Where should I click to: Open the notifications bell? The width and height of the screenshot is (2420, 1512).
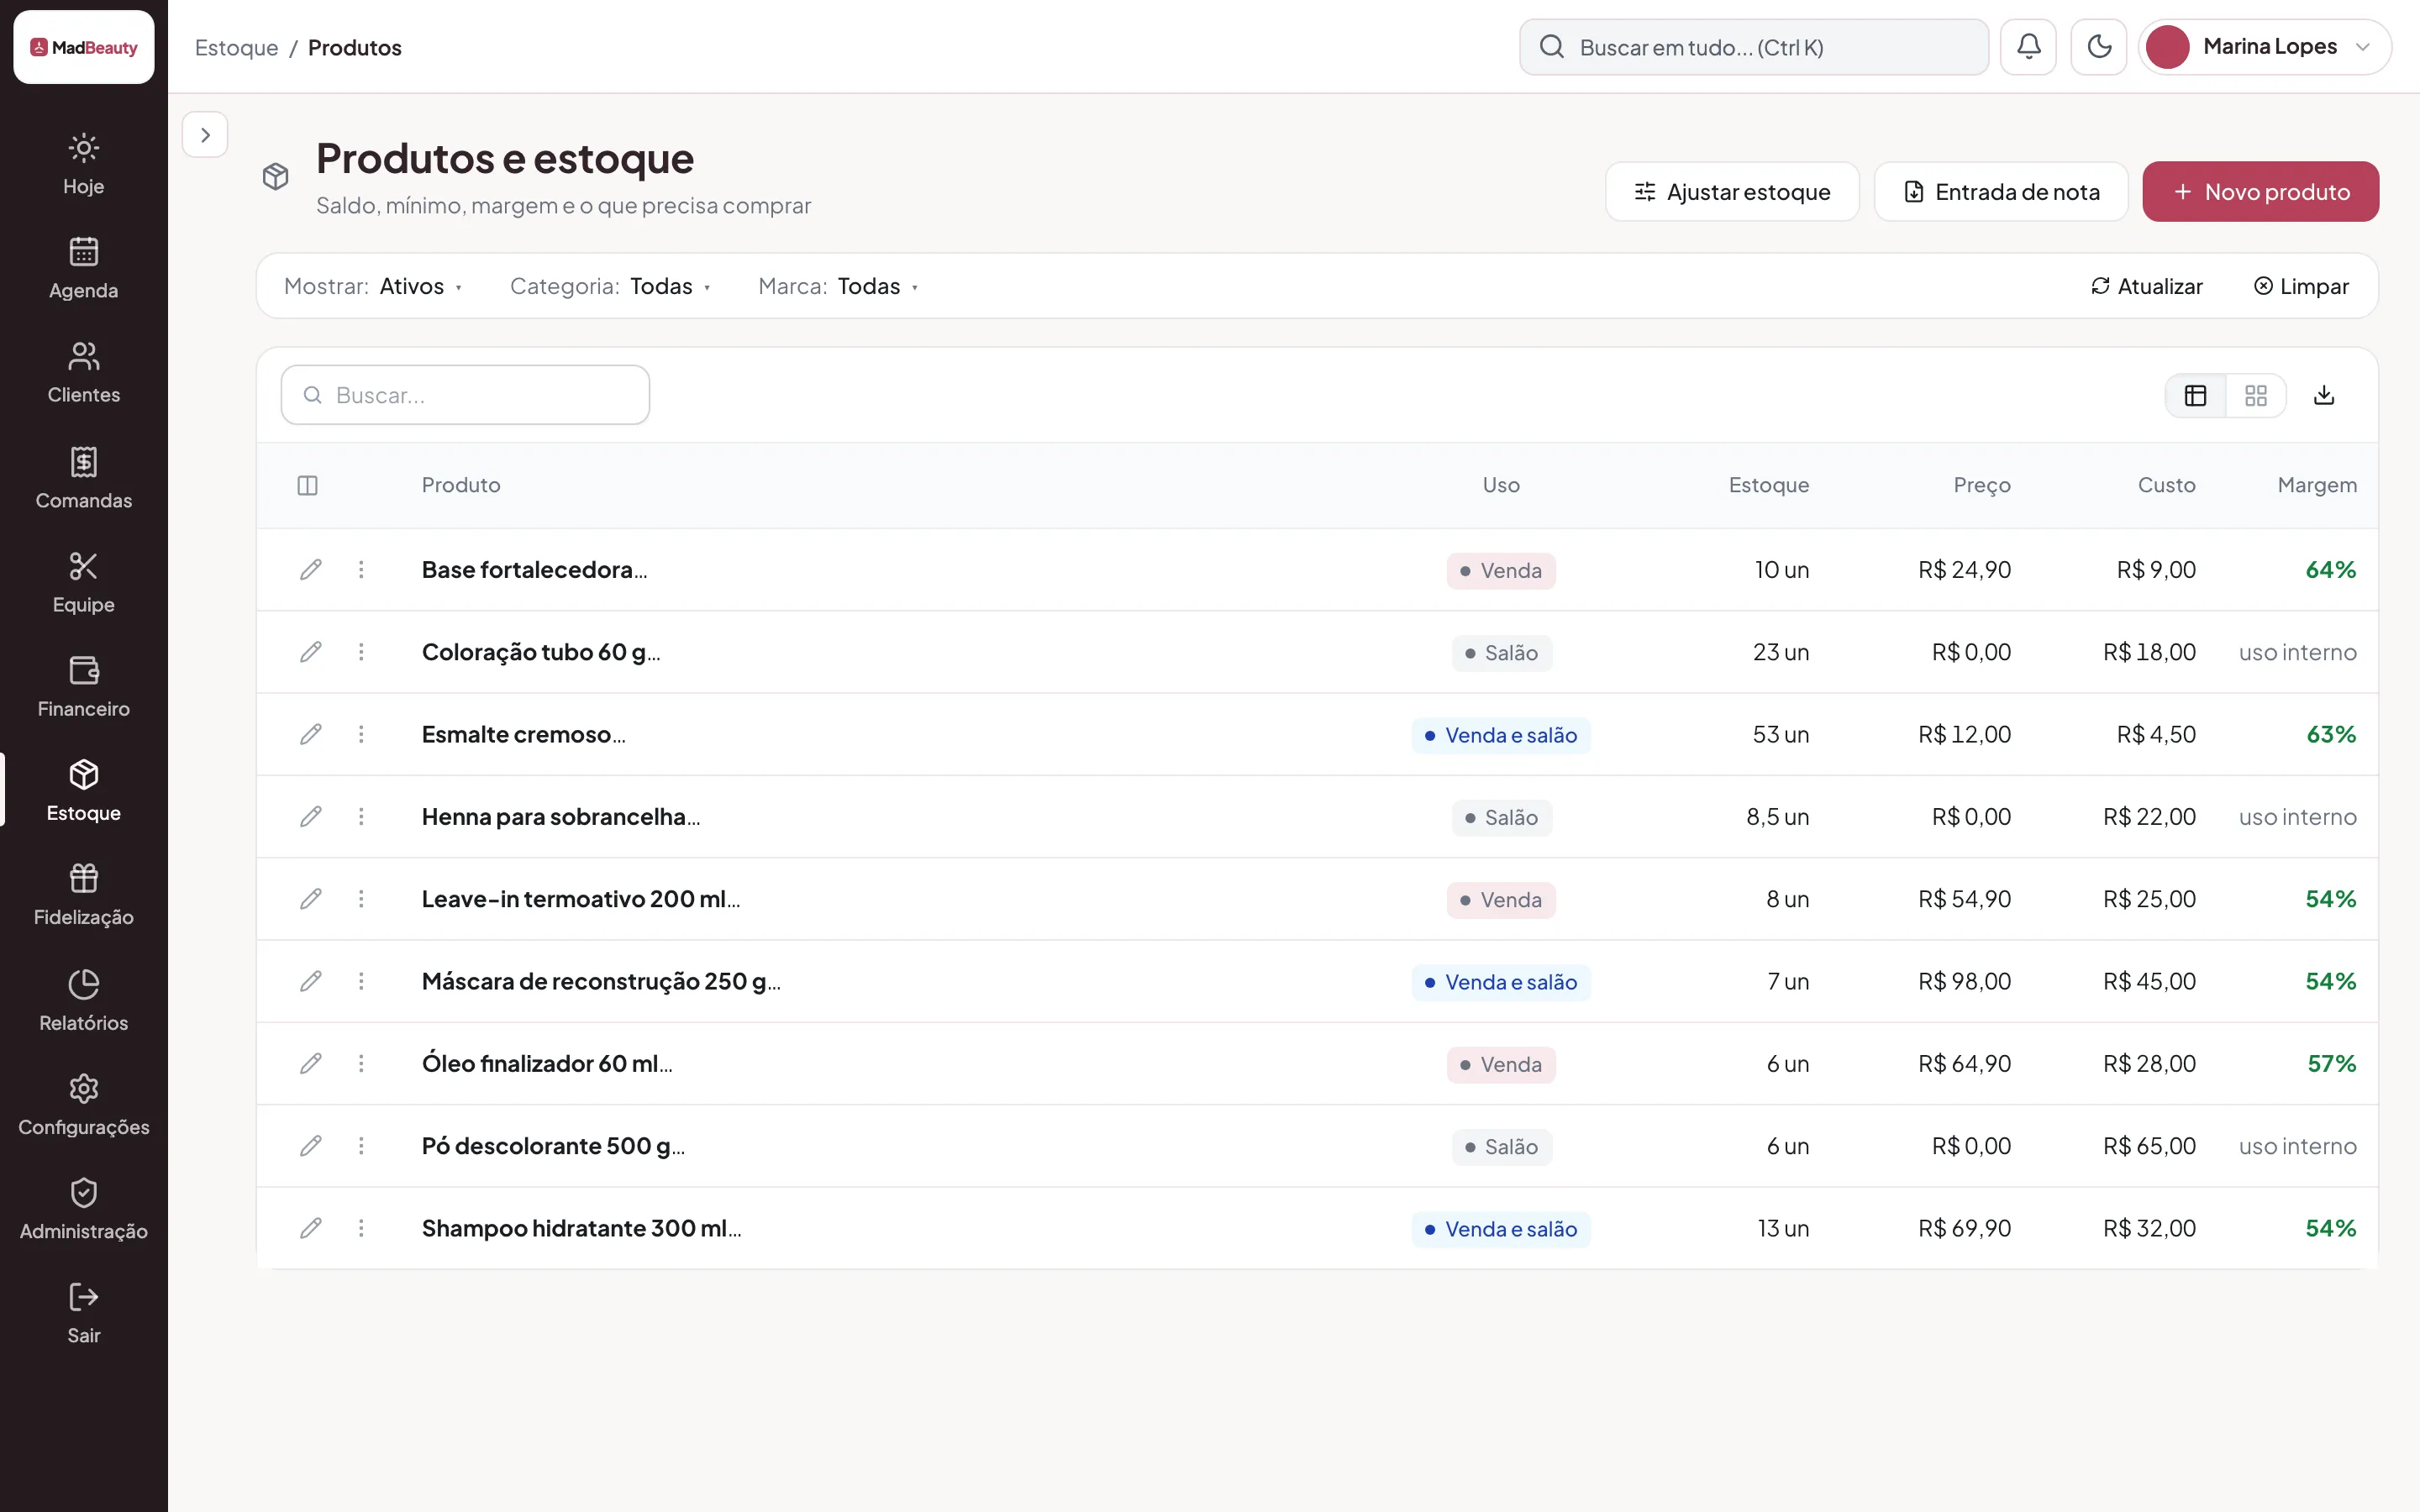(x=2028, y=47)
